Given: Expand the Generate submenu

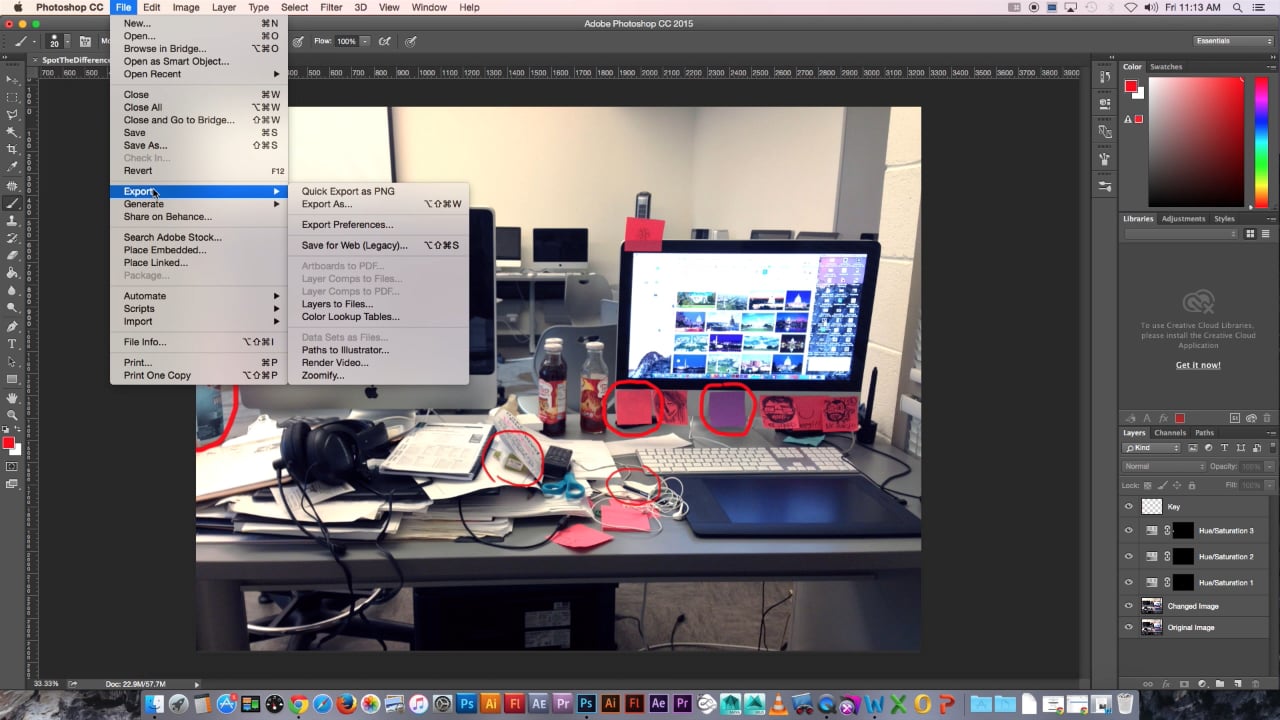Looking at the screenshot, I should point(199,204).
